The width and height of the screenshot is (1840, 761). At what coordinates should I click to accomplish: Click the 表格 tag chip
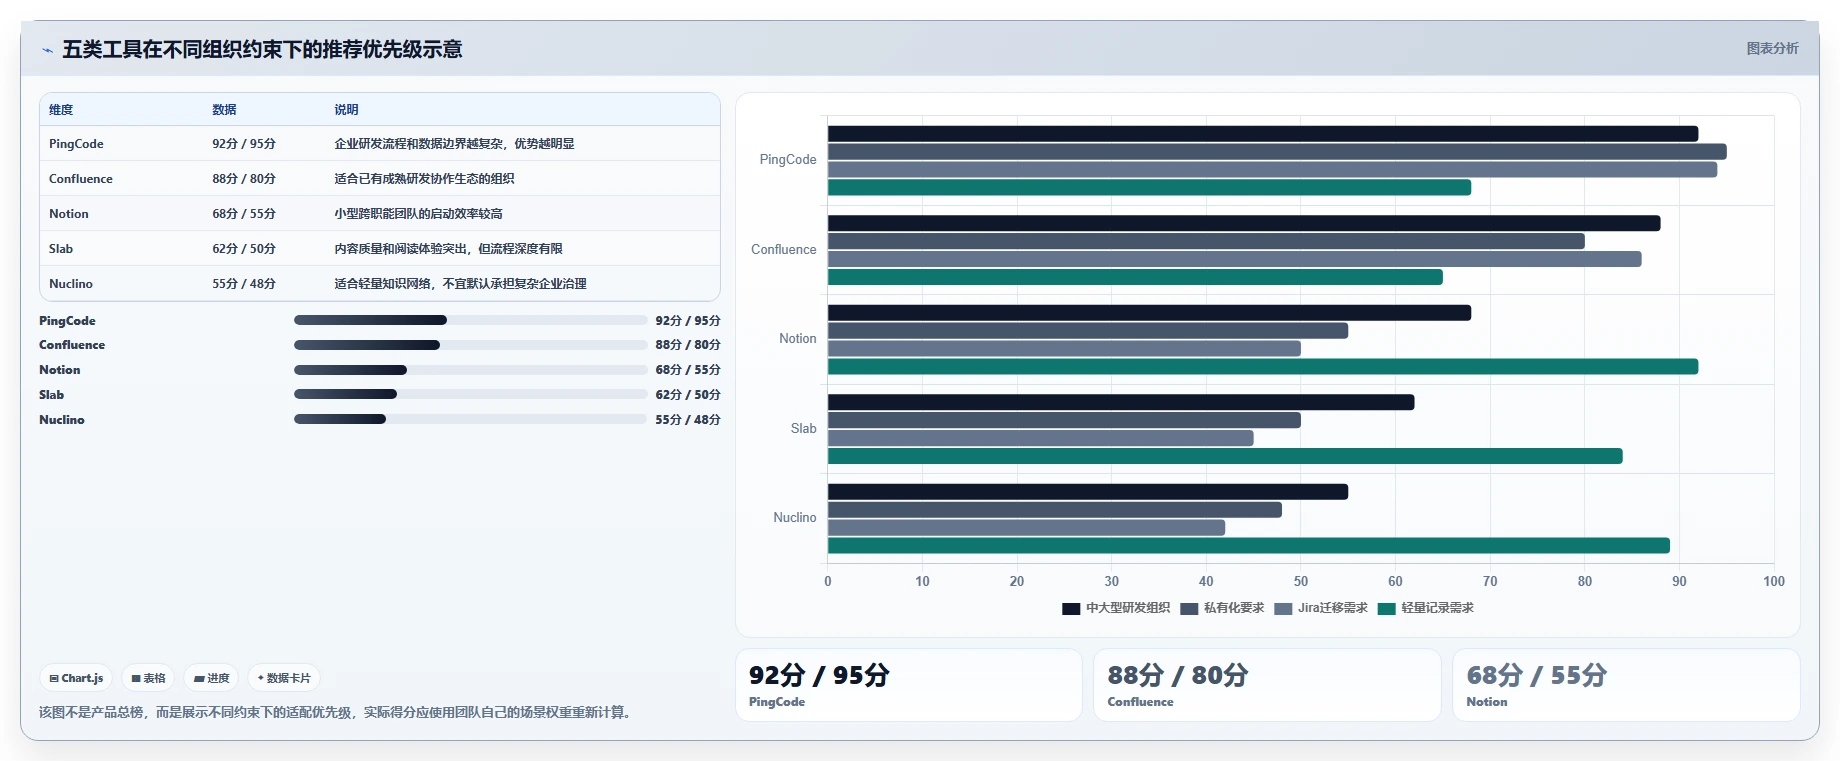tap(148, 678)
